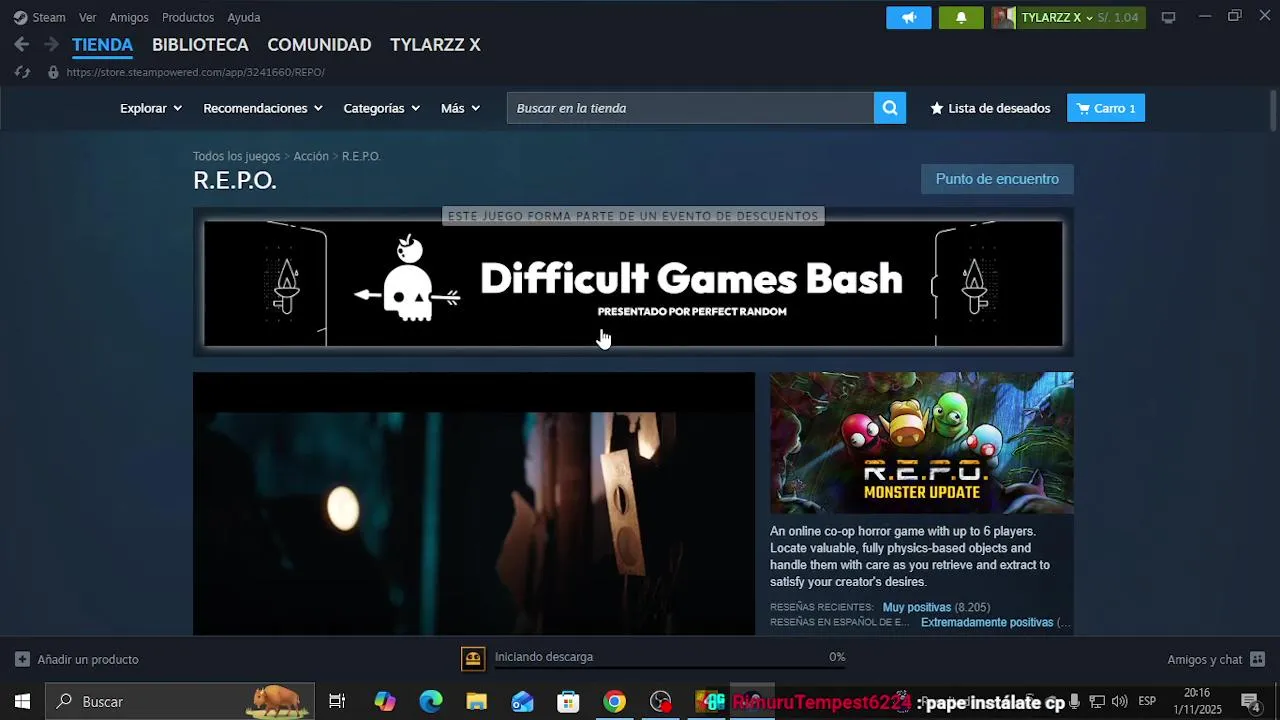Open the notifications bell
The width and height of the screenshot is (1280, 720).
tap(961, 17)
